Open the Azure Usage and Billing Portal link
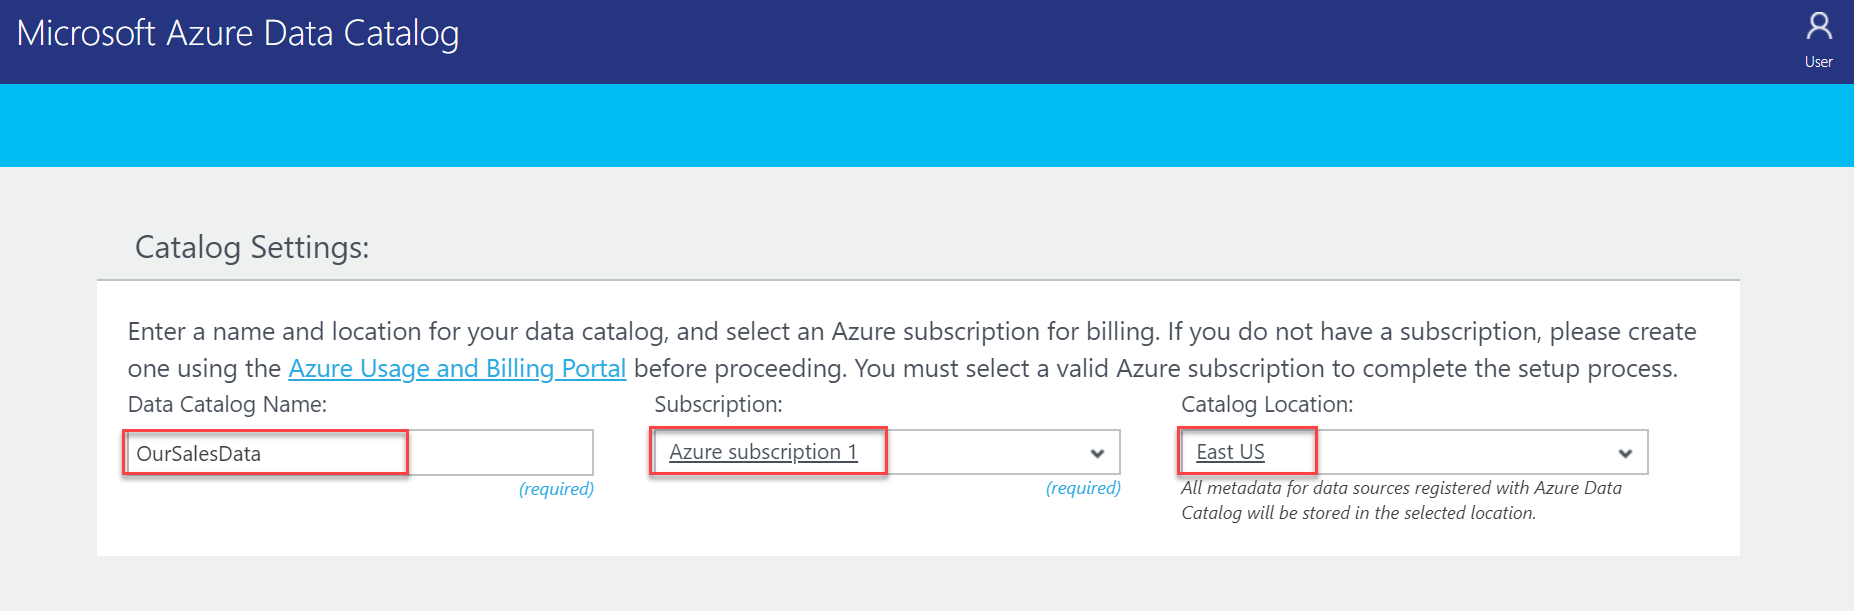 coord(457,369)
